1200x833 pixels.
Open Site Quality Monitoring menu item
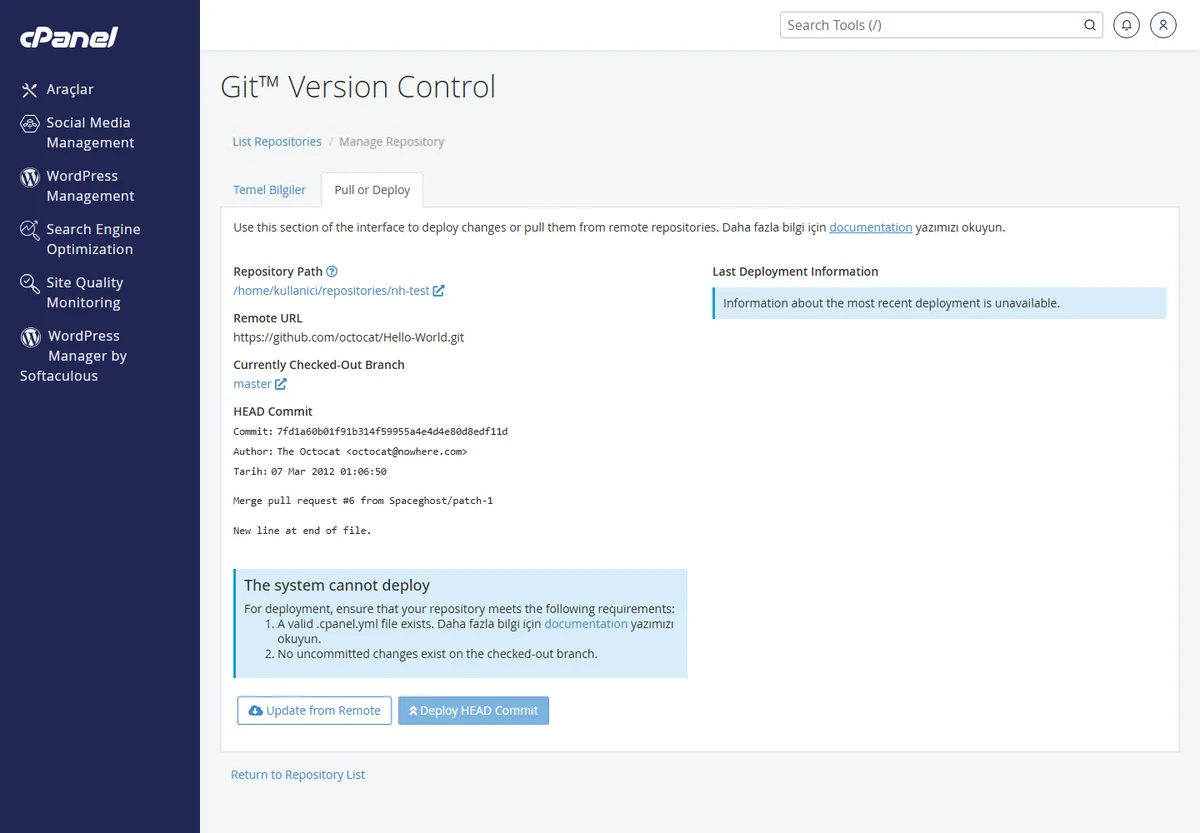coord(85,292)
